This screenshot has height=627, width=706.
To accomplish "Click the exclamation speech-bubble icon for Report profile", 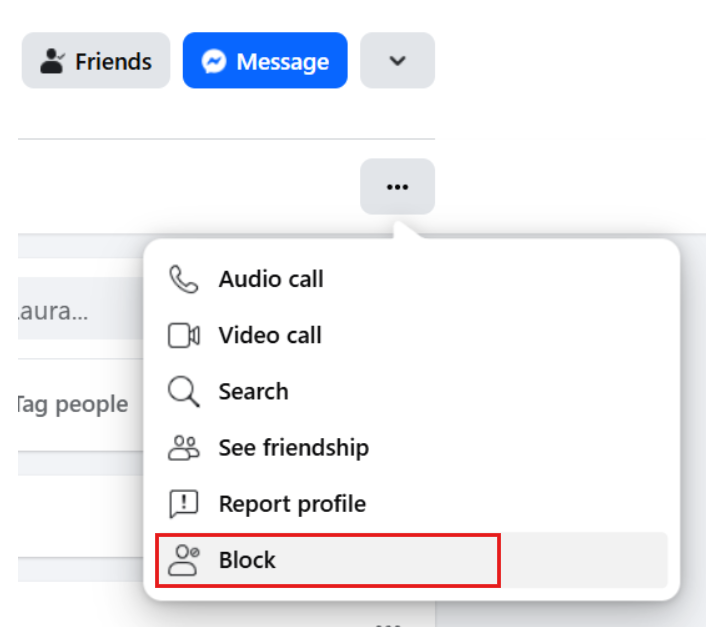I will click(184, 504).
